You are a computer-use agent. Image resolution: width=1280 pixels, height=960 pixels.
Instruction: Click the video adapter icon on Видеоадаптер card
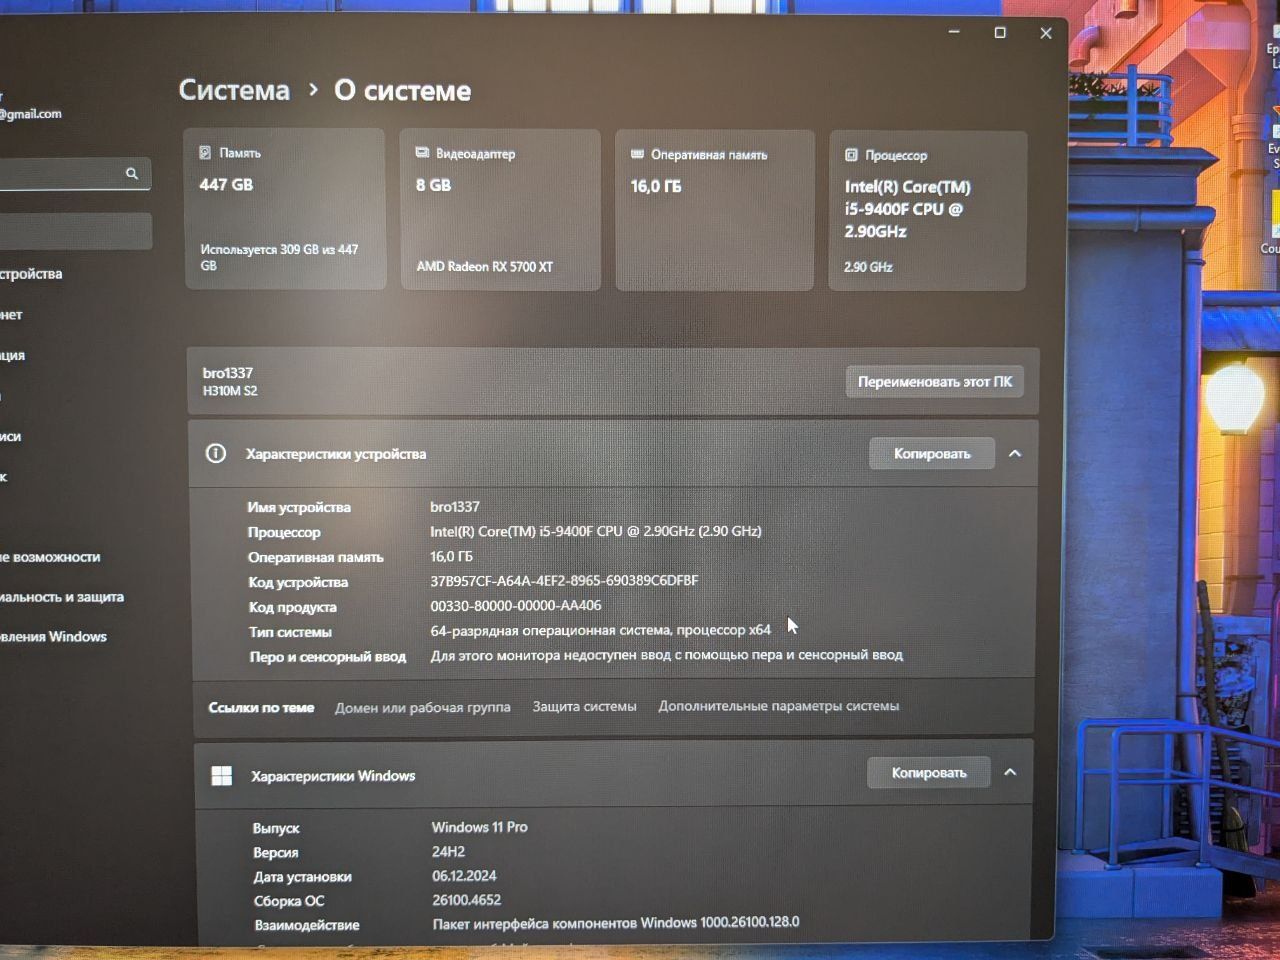pos(422,153)
